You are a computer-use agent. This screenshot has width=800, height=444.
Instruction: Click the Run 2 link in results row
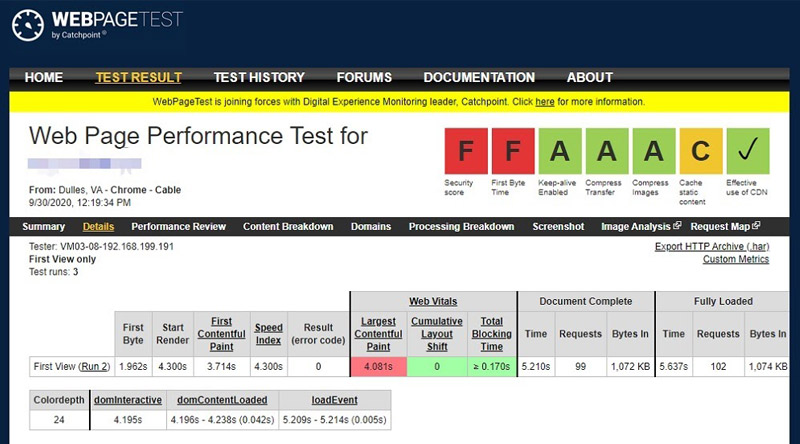pyautogui.click(x=94, y=366)
